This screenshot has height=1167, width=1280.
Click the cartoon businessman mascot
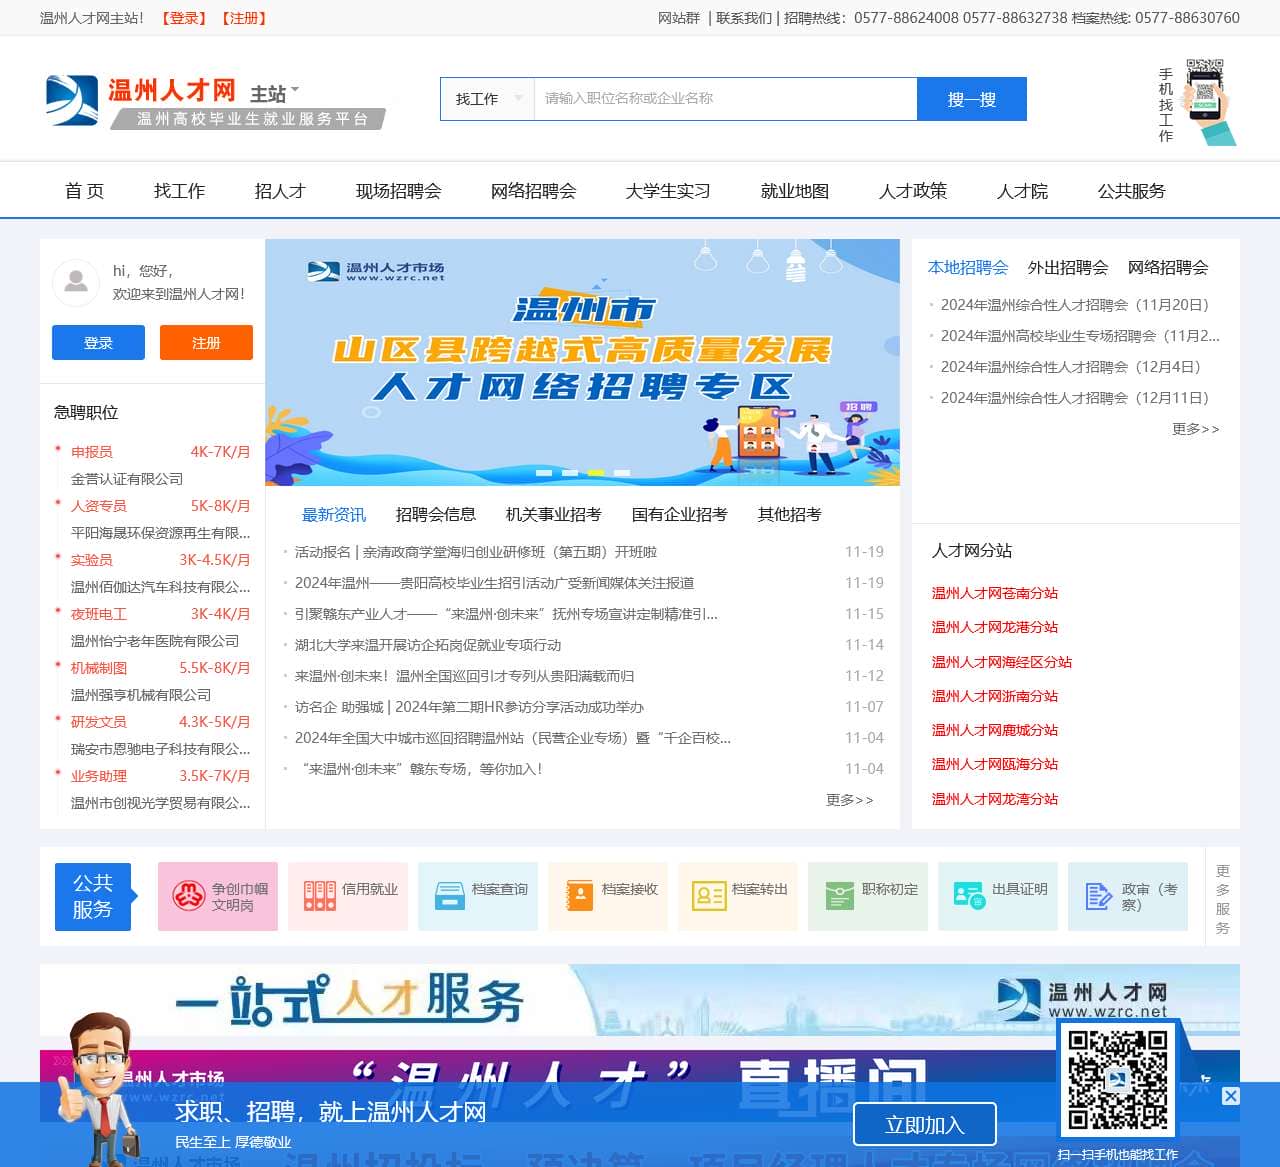click(100, 1090)
